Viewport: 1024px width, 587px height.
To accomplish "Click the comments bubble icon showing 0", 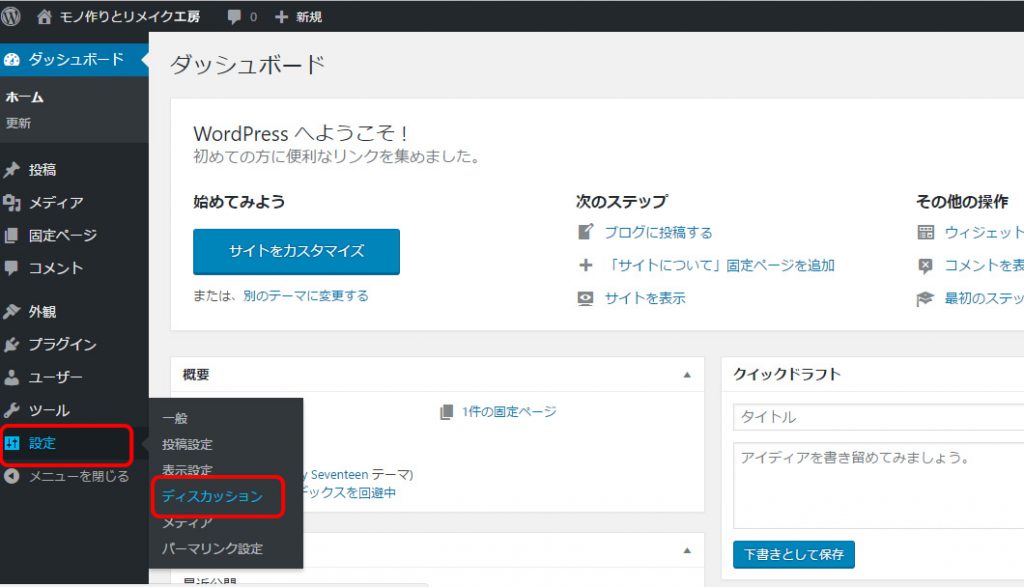I will [x=233, y=15].
